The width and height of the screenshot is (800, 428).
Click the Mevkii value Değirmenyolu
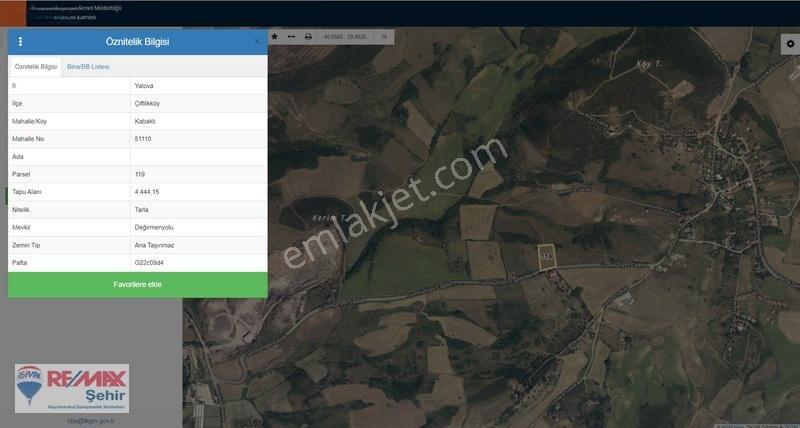coord(154,228)
